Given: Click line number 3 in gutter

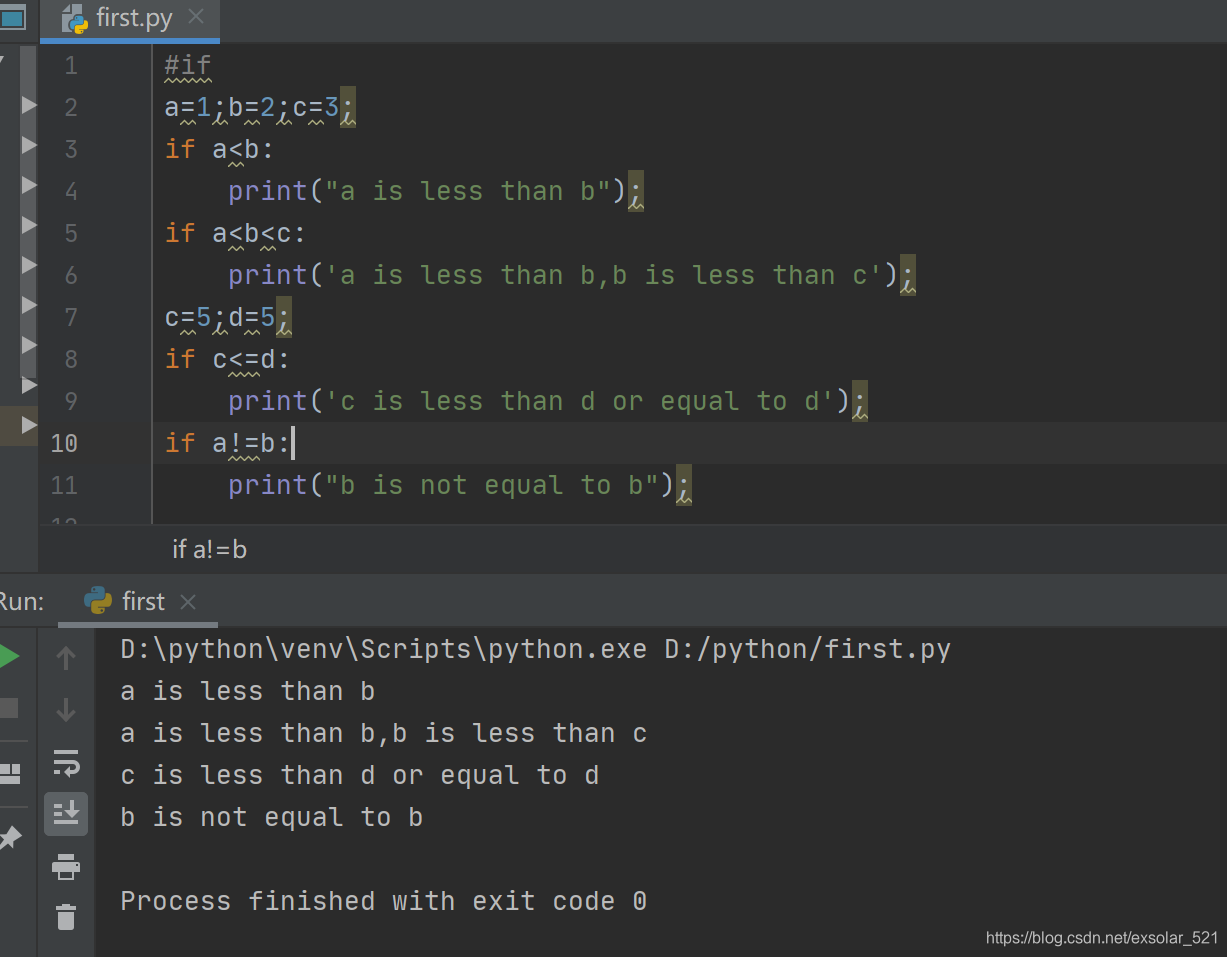Looking at the screenshot, I should [x=70, y=150].
